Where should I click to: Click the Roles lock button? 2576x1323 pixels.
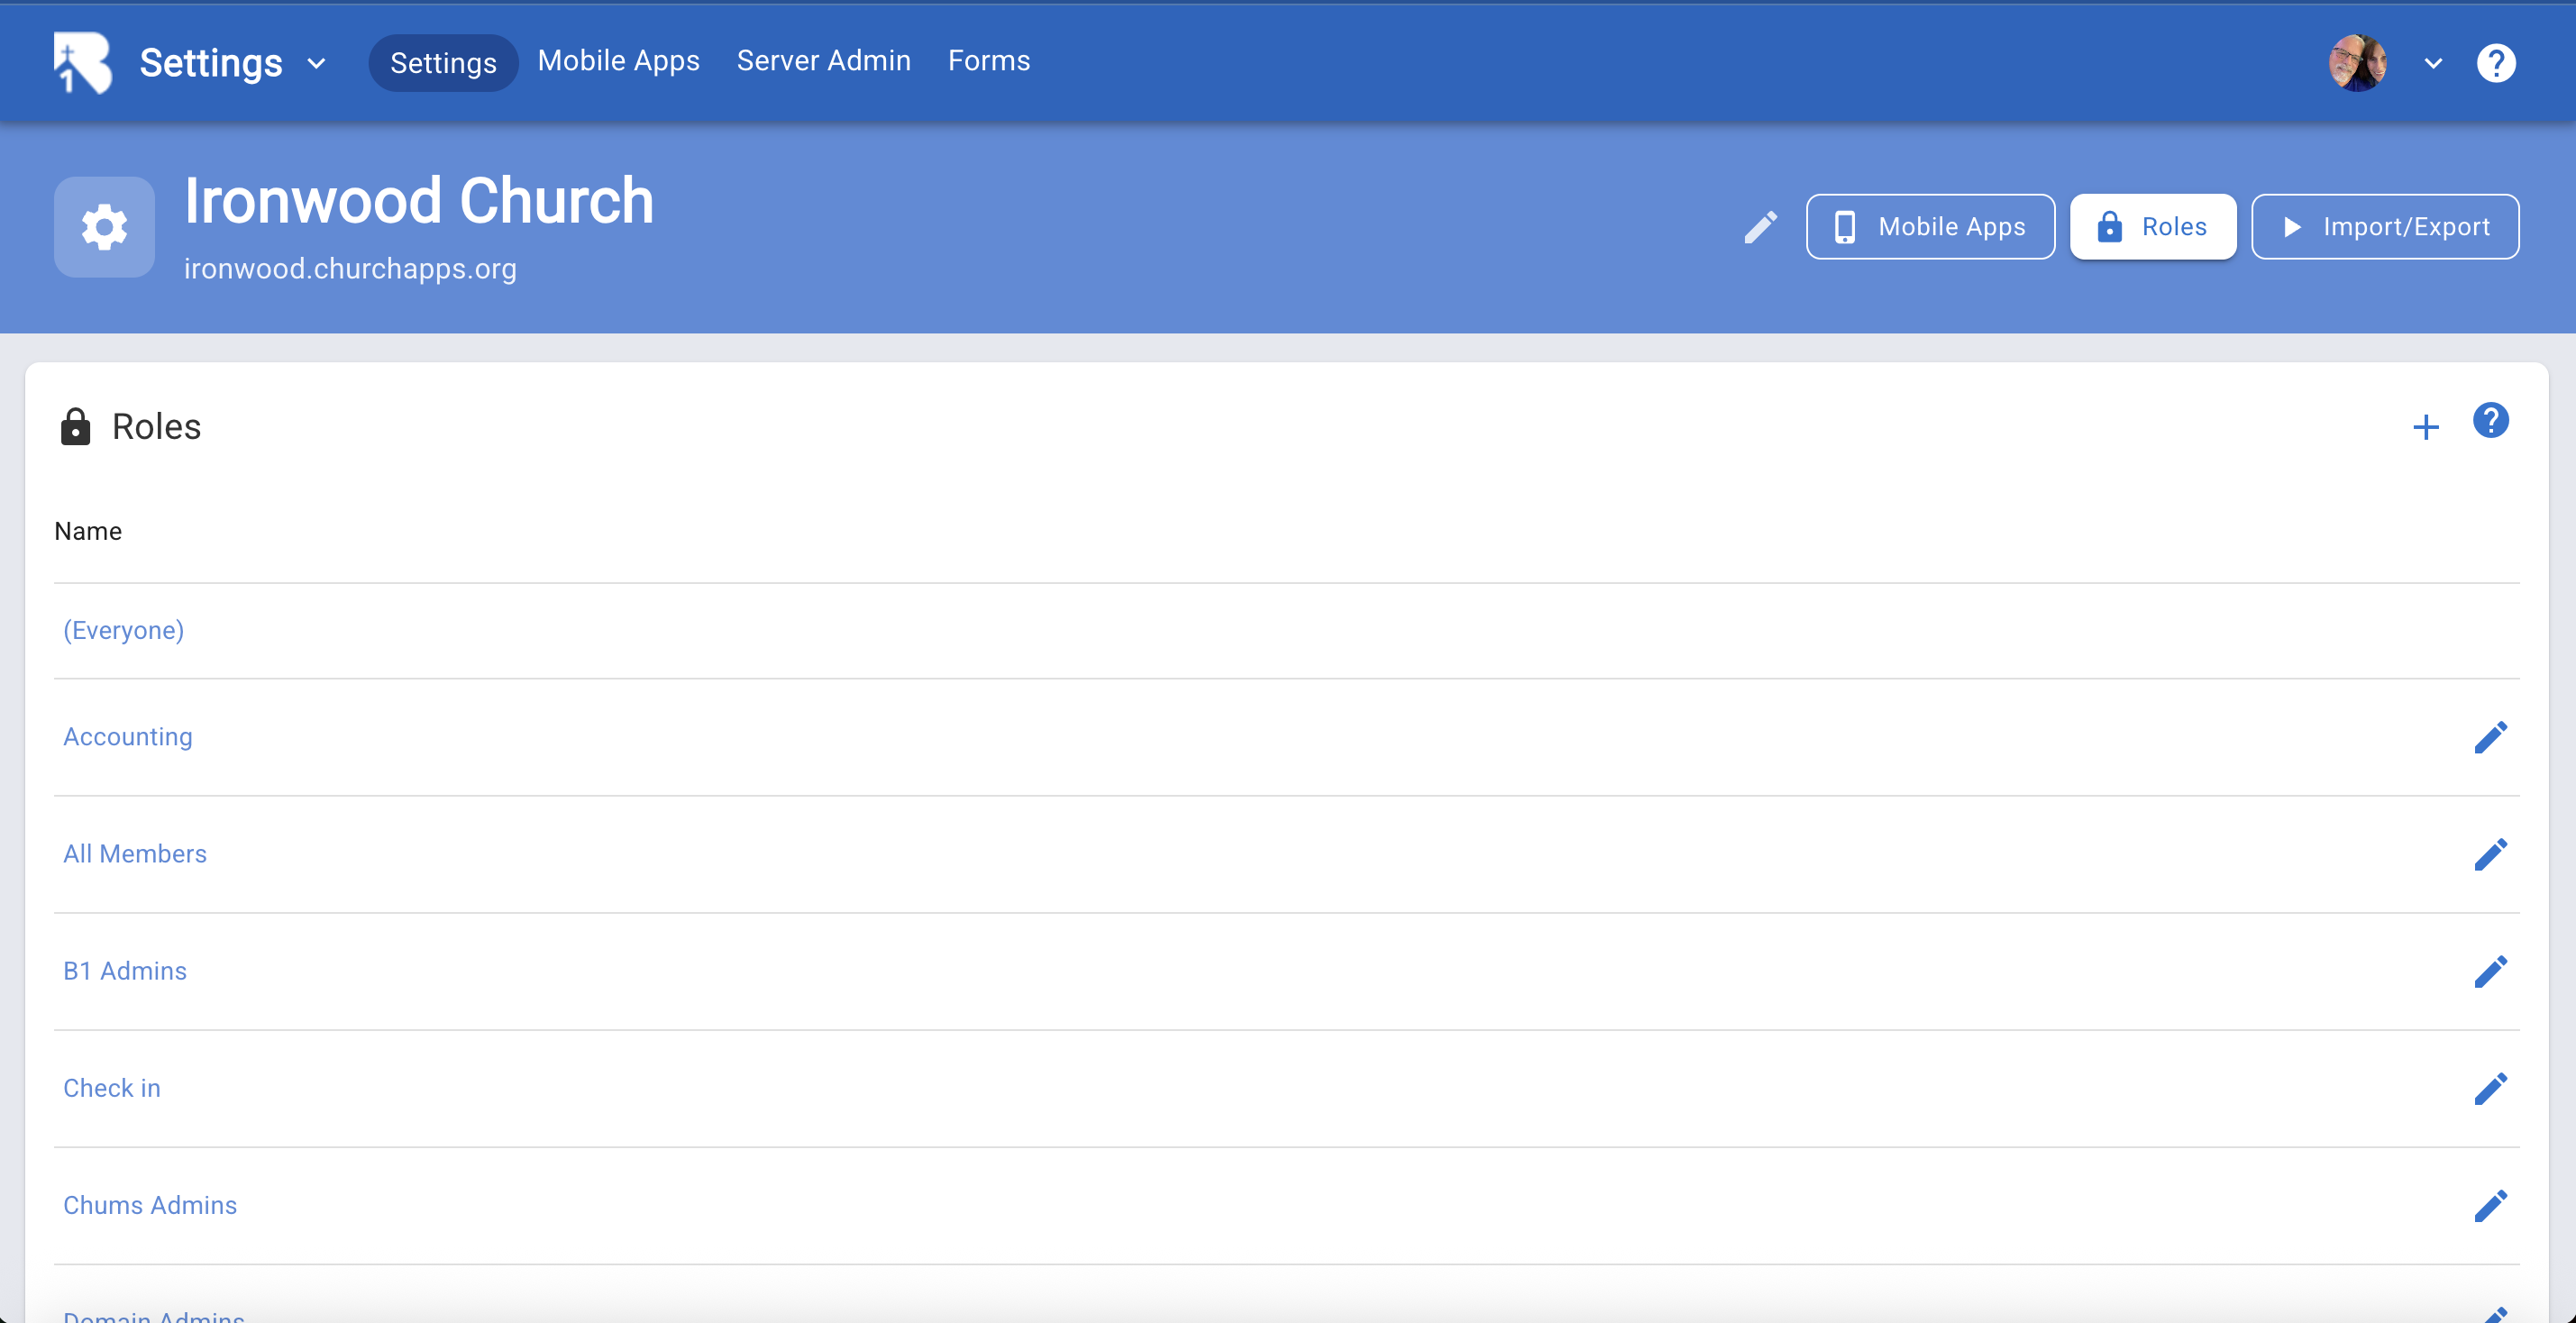coord(2152,227)
